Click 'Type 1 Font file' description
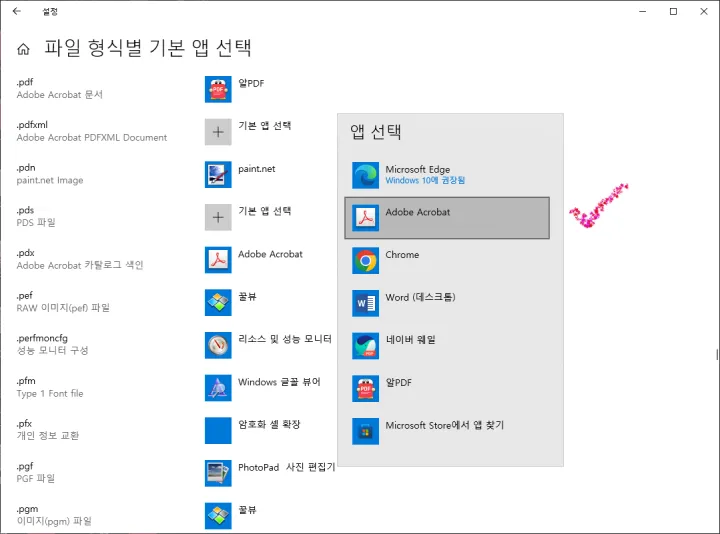Screen dimensions: 720x534 [50, 393]
